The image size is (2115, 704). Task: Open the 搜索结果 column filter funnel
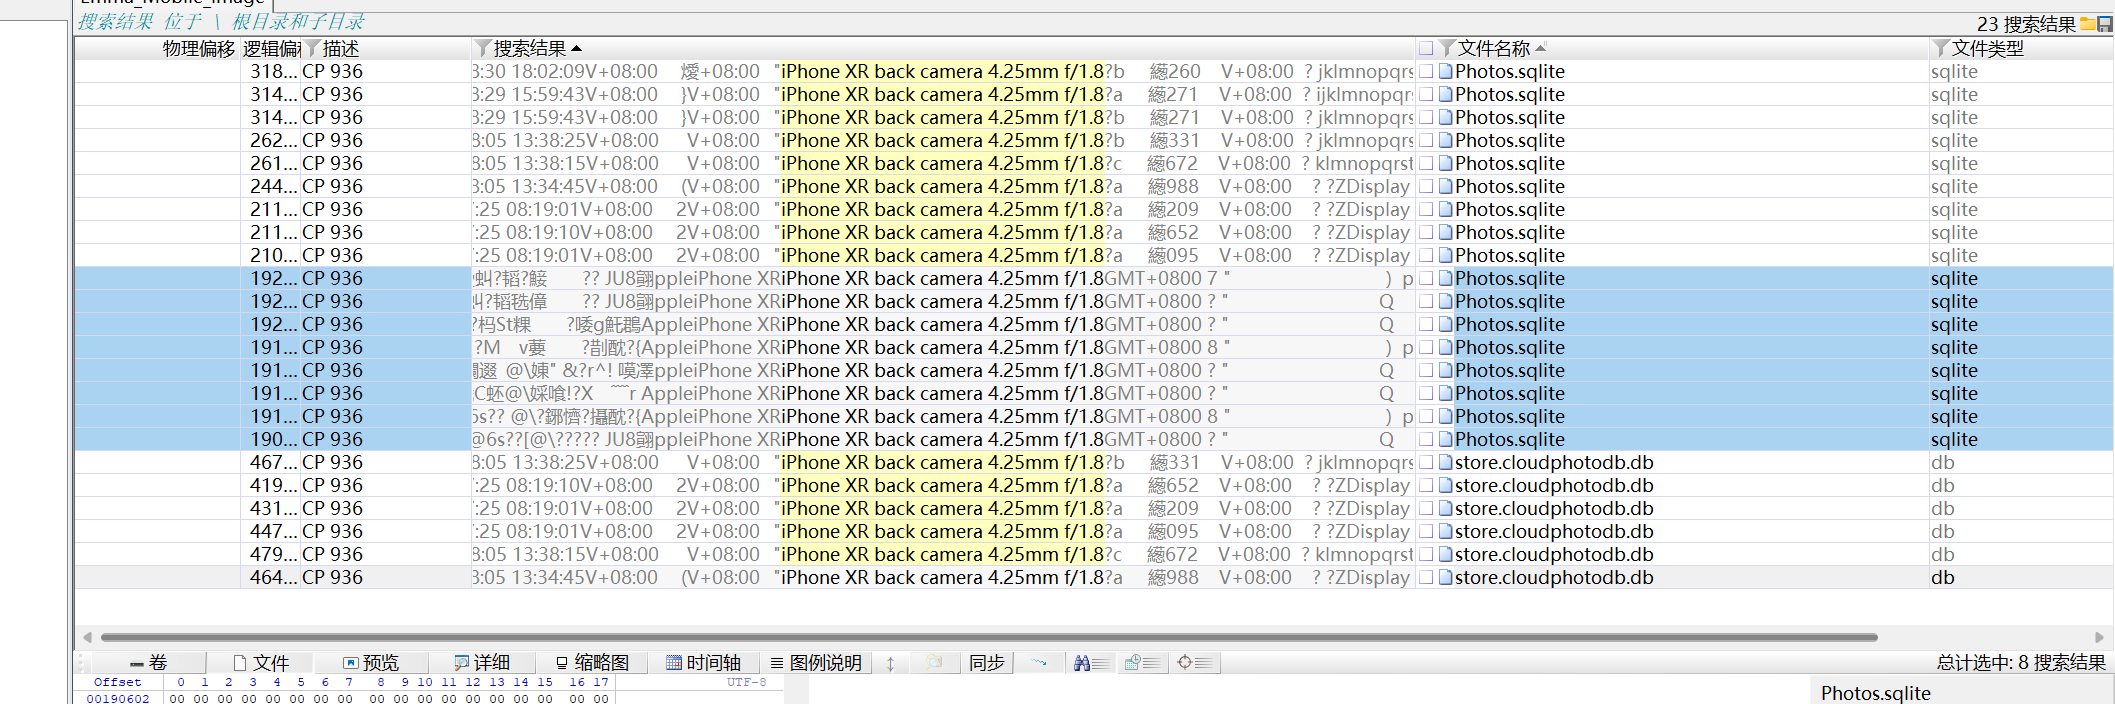point(483,48)
